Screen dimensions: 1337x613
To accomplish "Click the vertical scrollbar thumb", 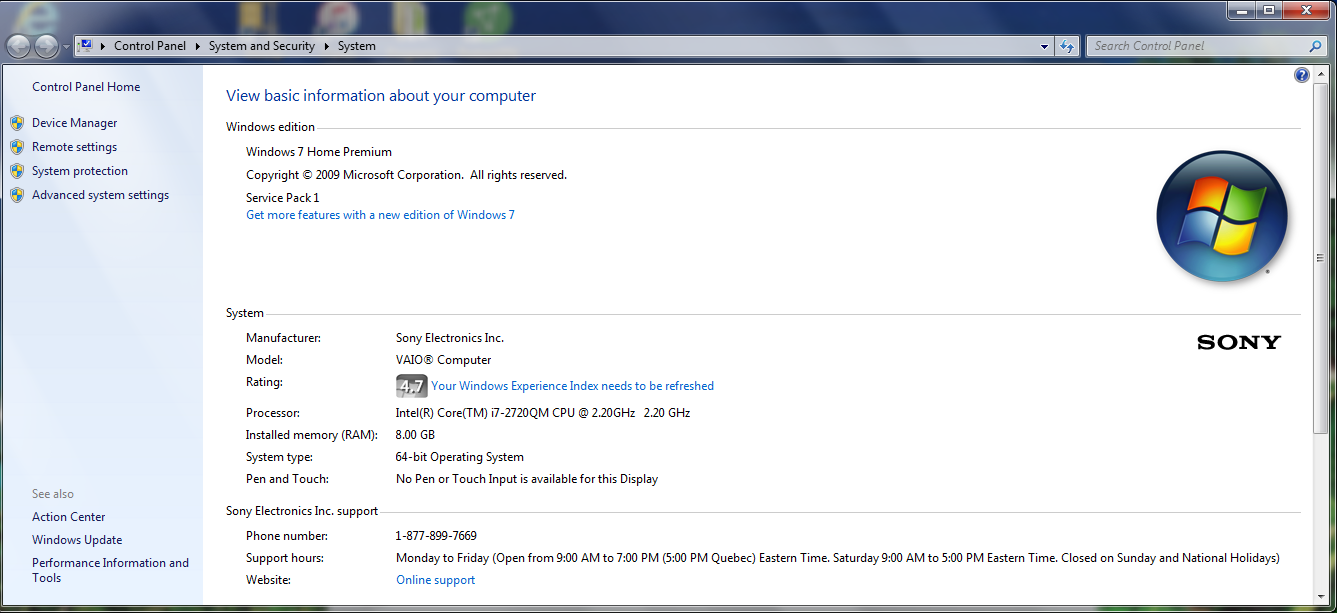I will [x=1322, y=257].
